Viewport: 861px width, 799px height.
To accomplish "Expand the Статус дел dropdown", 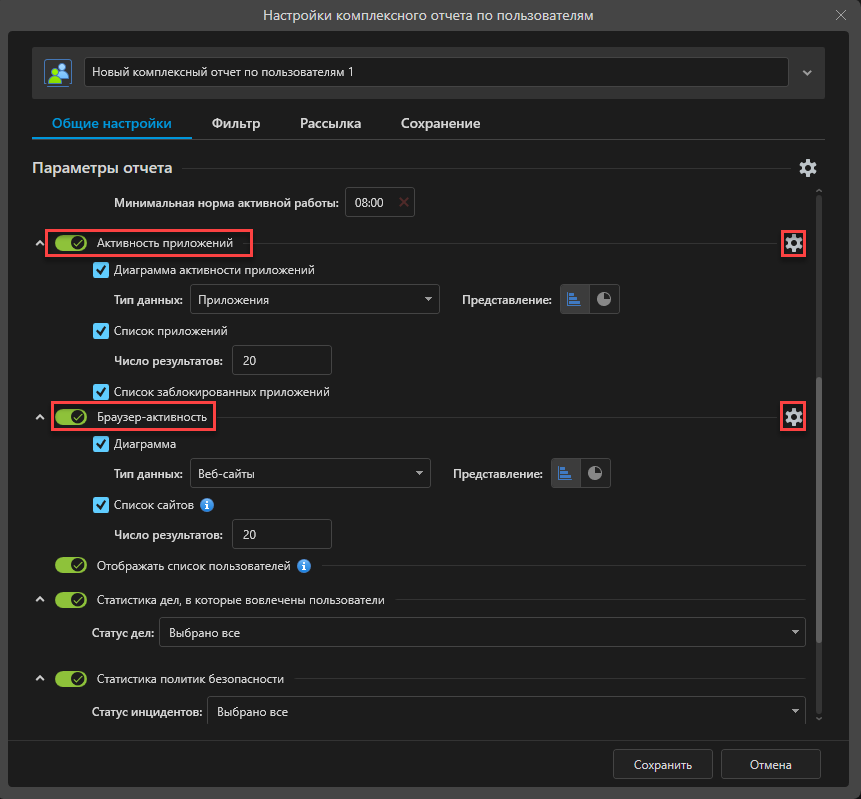I will (x=482, y=633).
